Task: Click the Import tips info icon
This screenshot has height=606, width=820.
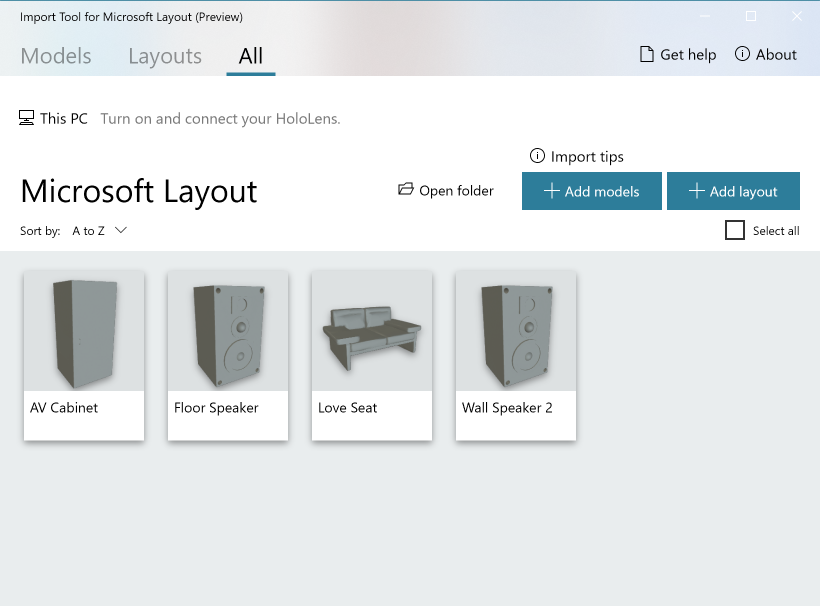Action: tap(537, 156)
